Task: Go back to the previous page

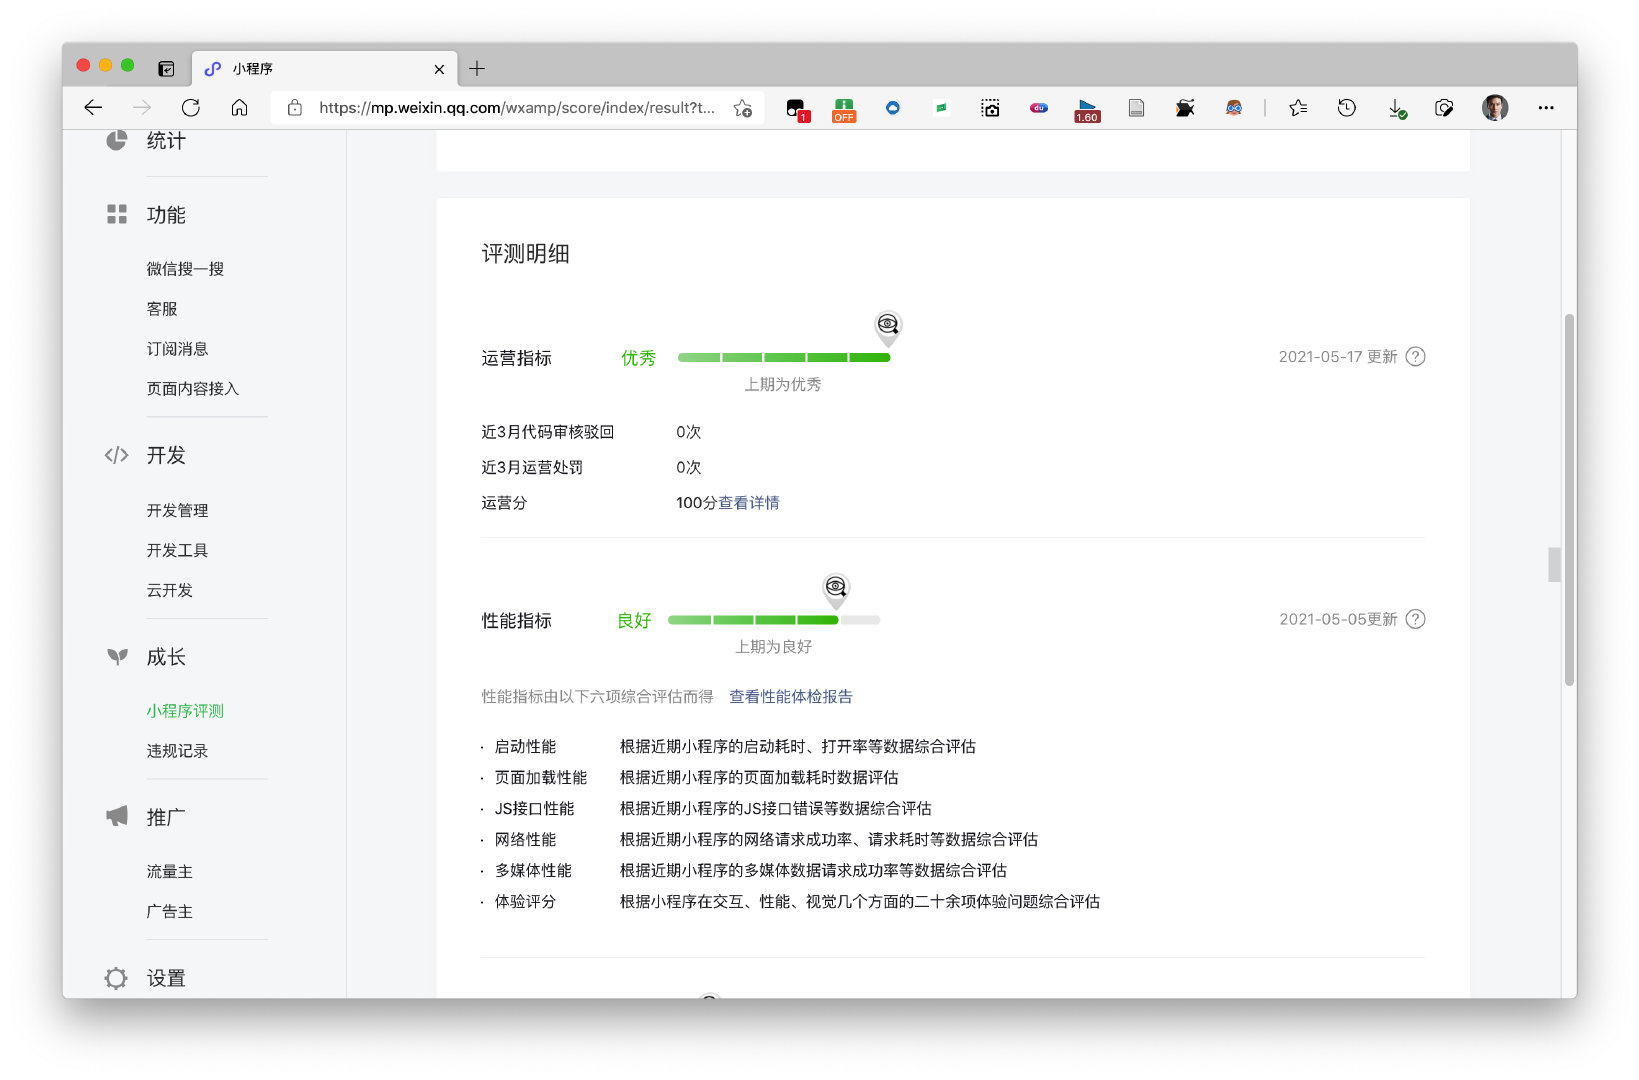Action: point(93,108)
